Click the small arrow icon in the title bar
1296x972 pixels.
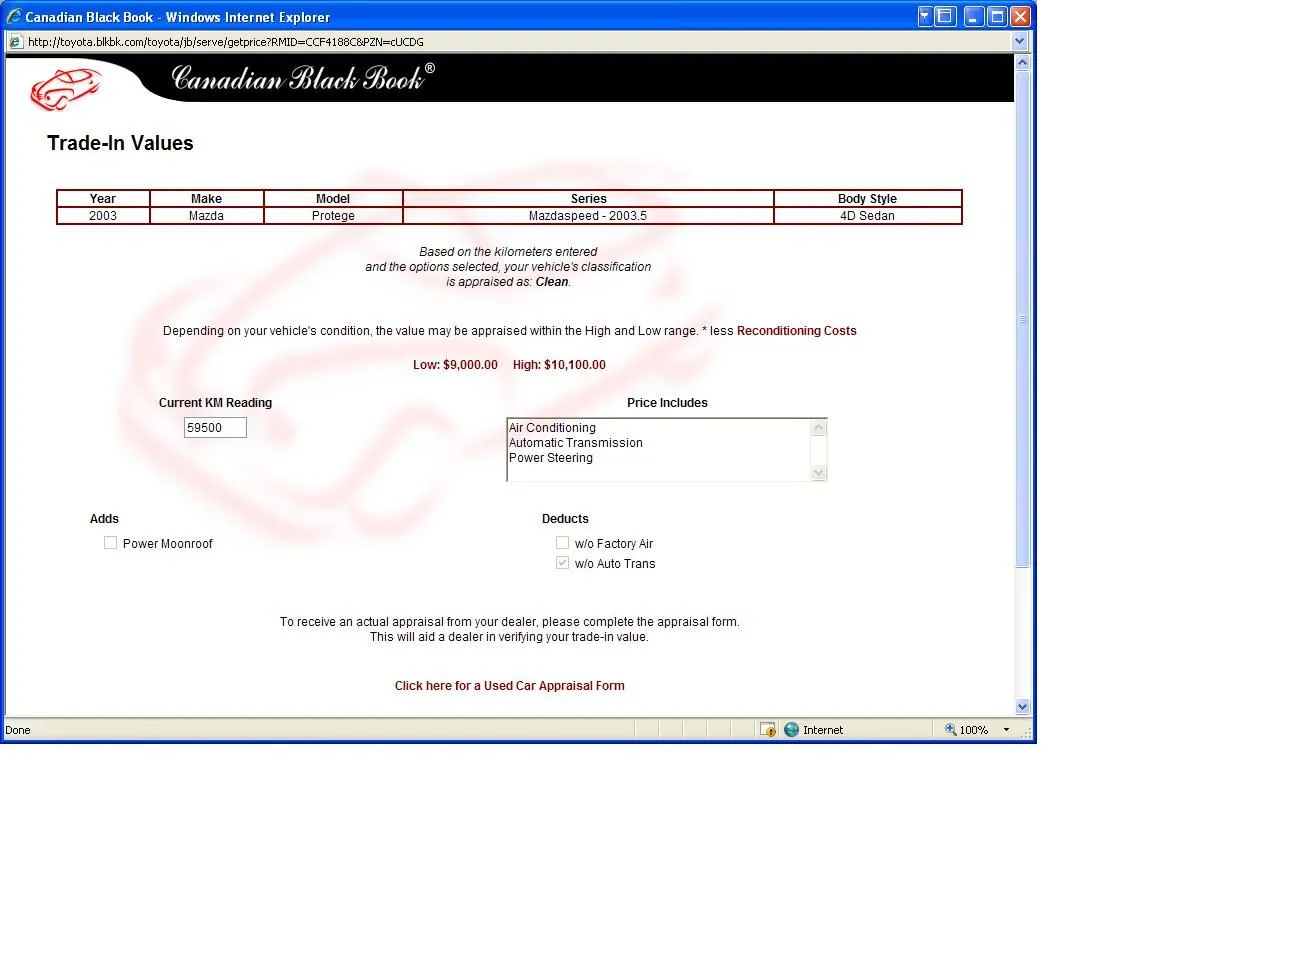925,16
